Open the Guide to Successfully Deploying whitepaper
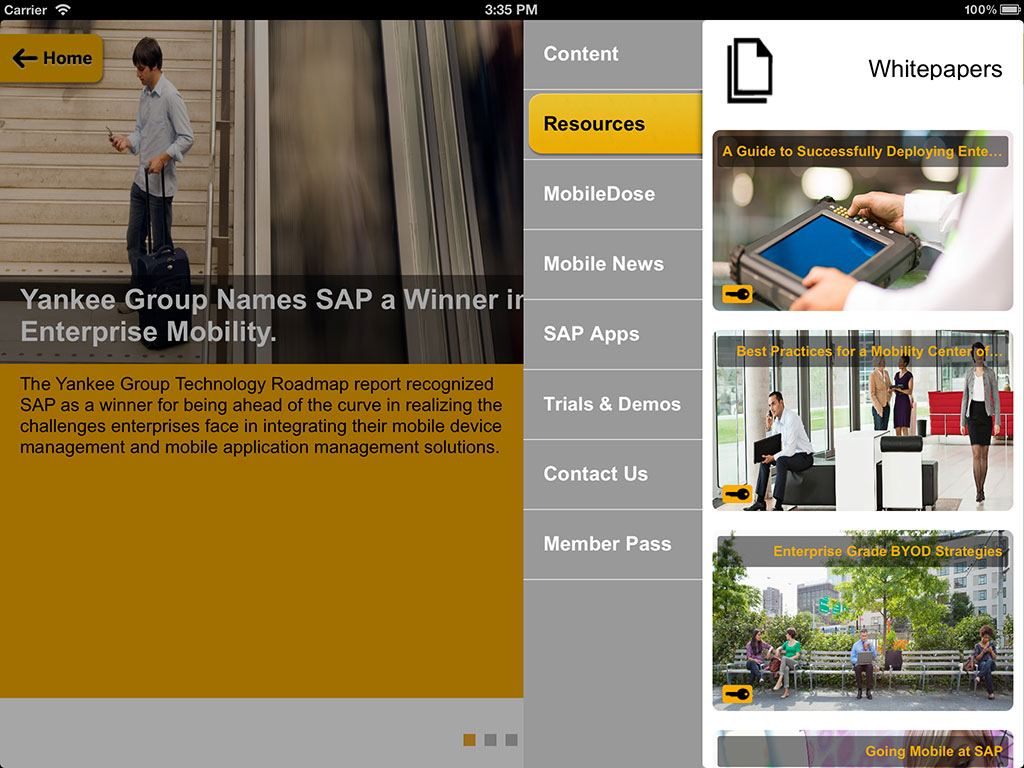Image resolution: width=1024 pixels, height=768 pixels. (x=863, y=221)
